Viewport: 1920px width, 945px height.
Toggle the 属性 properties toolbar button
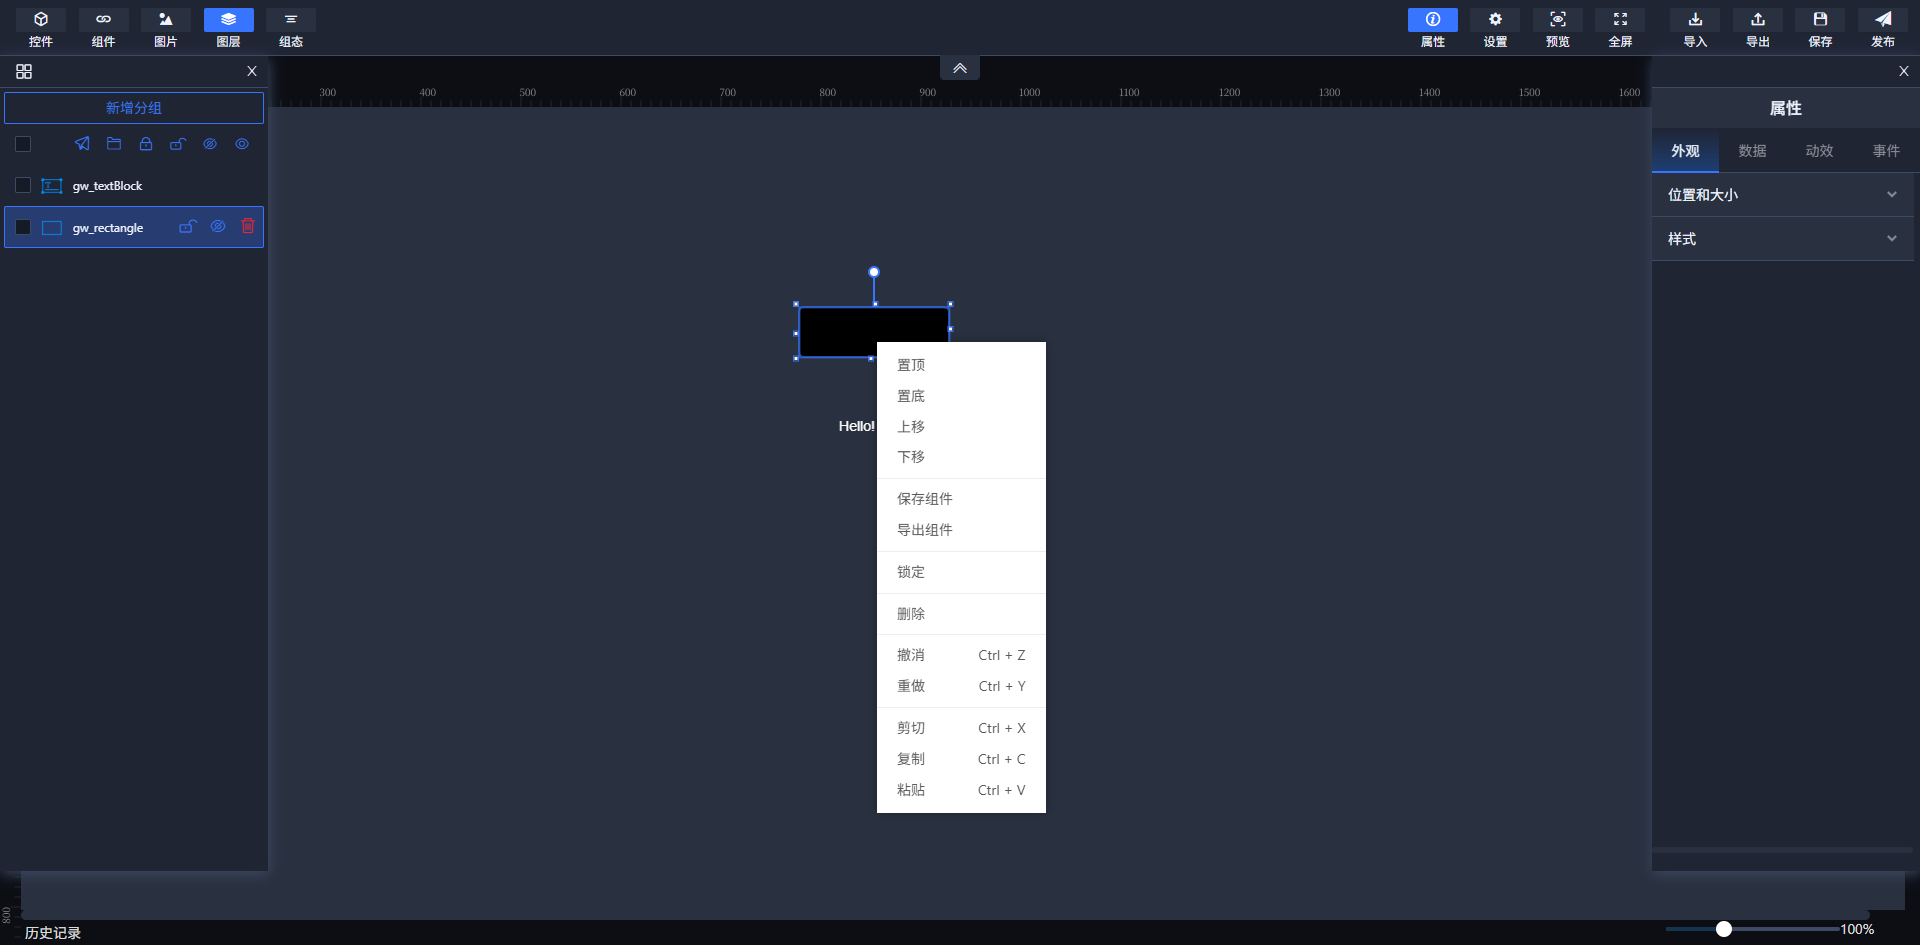(x=1433, y=28)
